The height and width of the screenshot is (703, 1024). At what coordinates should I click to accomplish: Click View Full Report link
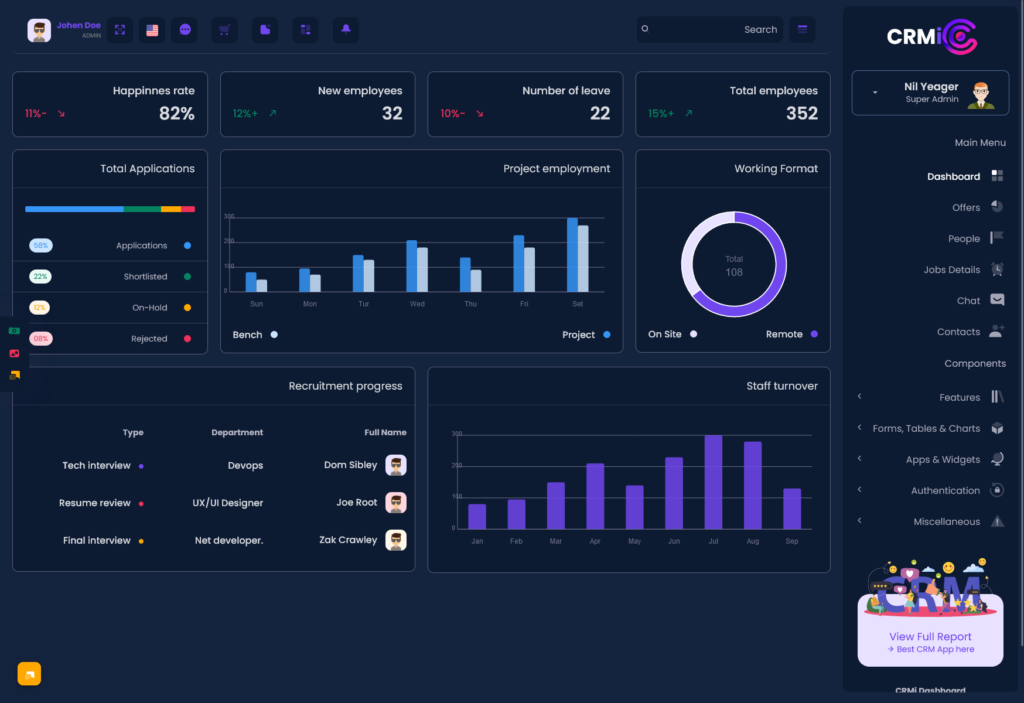click(930, 636)
